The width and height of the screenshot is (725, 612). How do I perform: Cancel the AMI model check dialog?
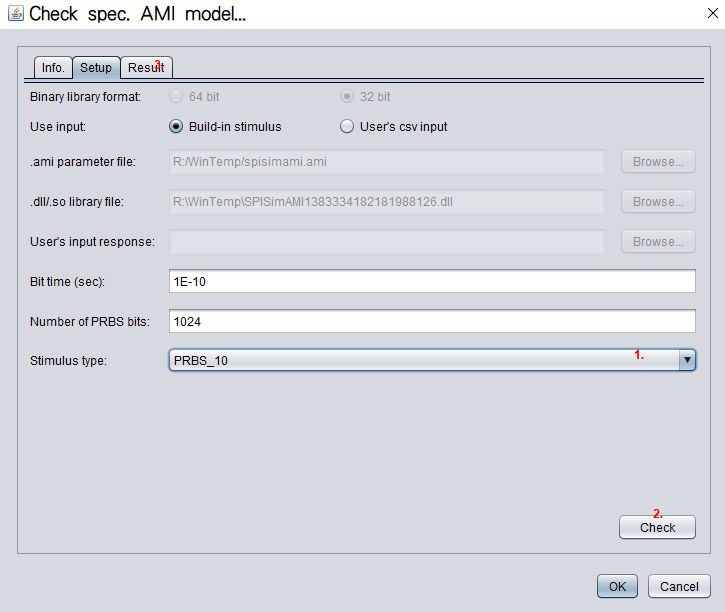(679, 587)
